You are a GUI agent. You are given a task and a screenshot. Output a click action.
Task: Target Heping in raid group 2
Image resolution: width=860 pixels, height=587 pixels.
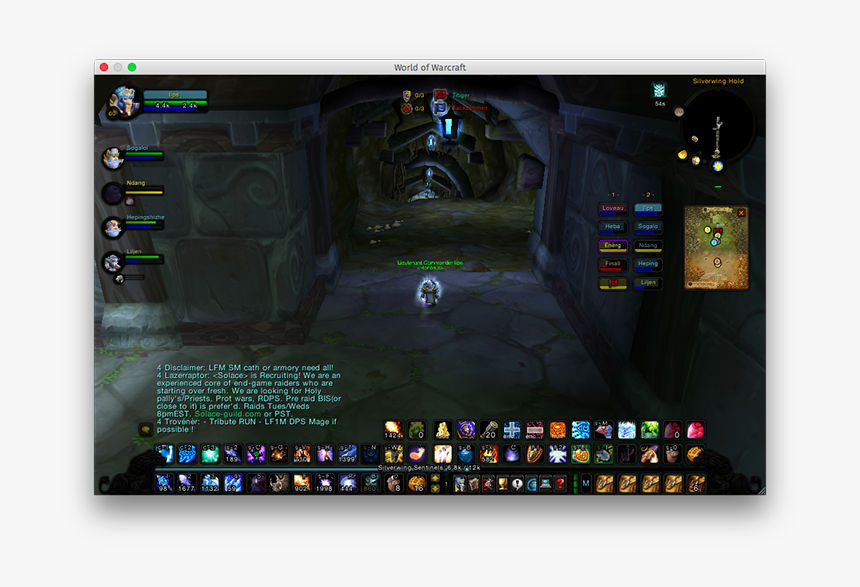(648, 264)
